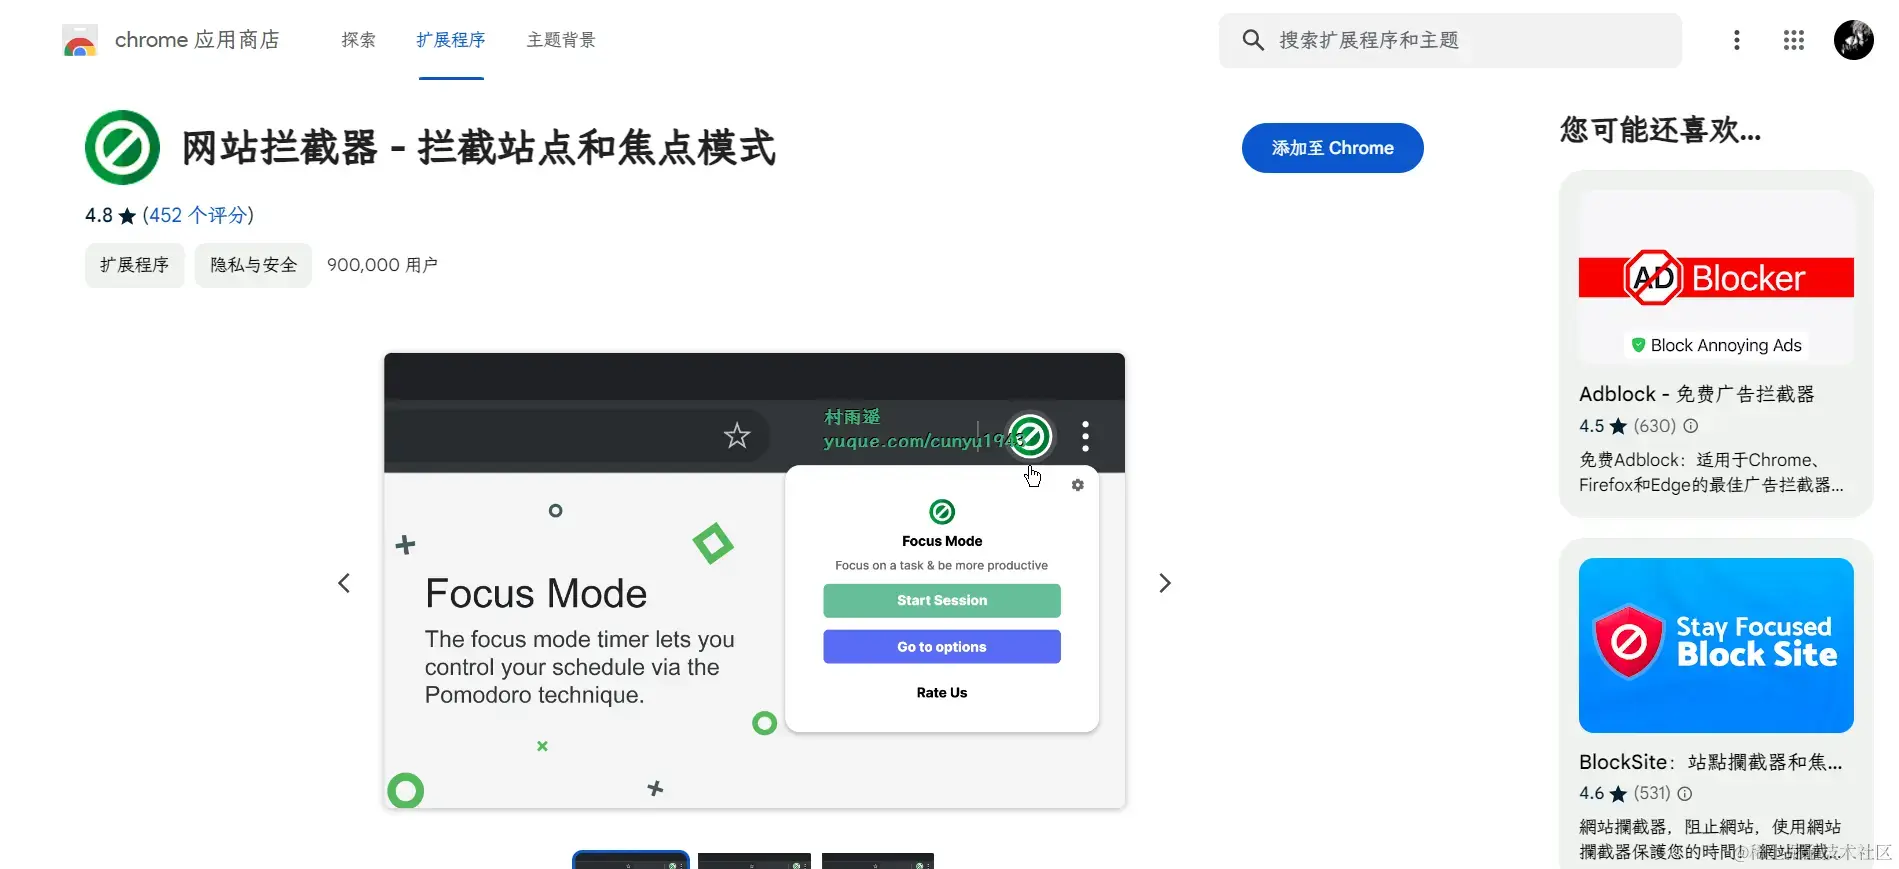Click the 您可能还喜欢 heading
This screenshot has height=869, width=1899.
[x=1660, y=130]
